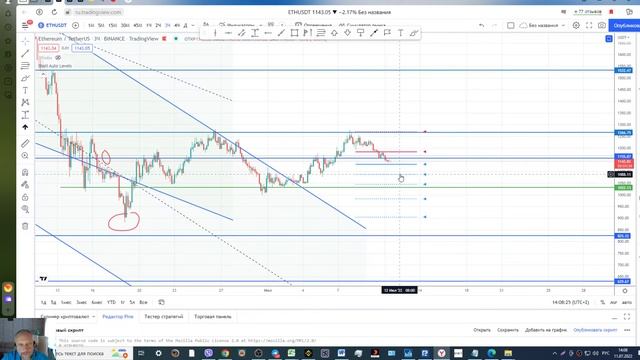Select the arrow icon tool in sidebar
640x360 pixels.
25,127
